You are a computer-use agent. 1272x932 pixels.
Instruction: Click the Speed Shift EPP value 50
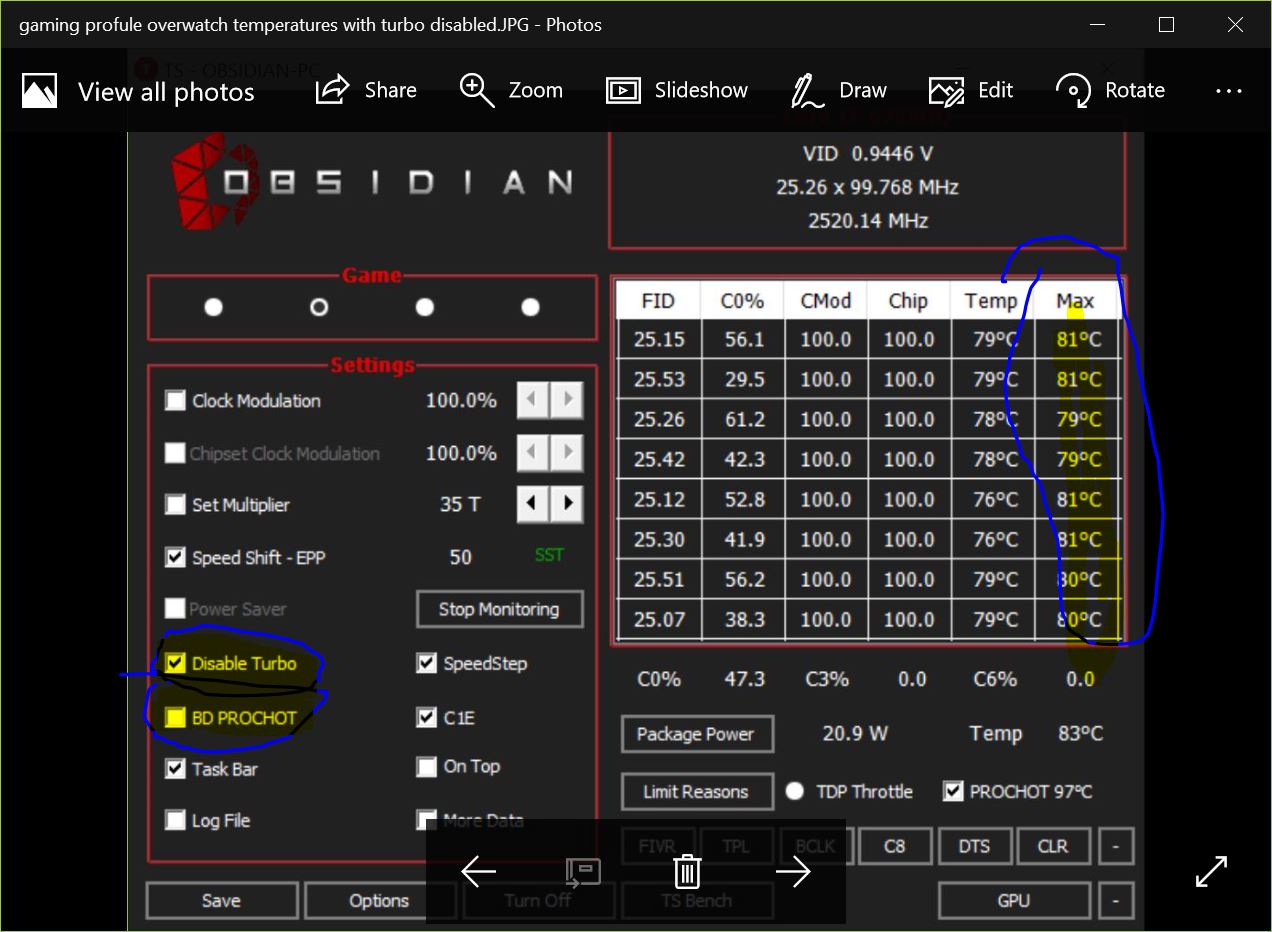tap(460, 557)
